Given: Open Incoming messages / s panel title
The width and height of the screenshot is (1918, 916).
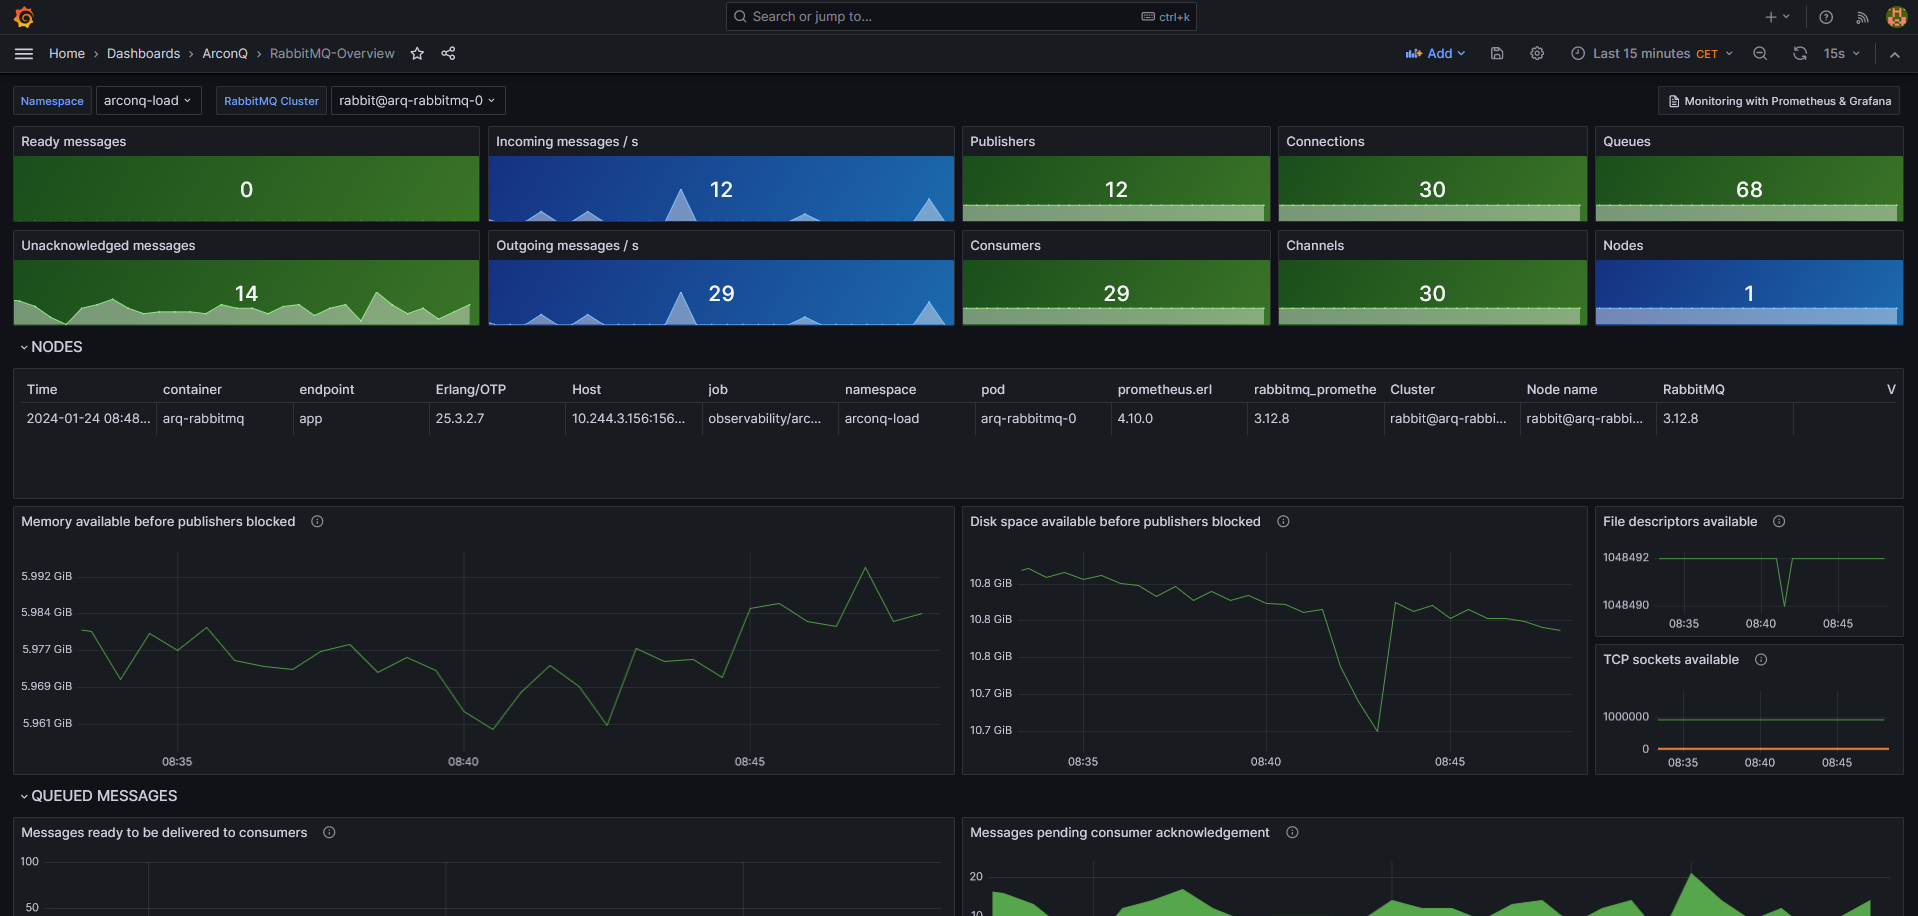Looking at the screenshot, I should [x=567, y=142].
